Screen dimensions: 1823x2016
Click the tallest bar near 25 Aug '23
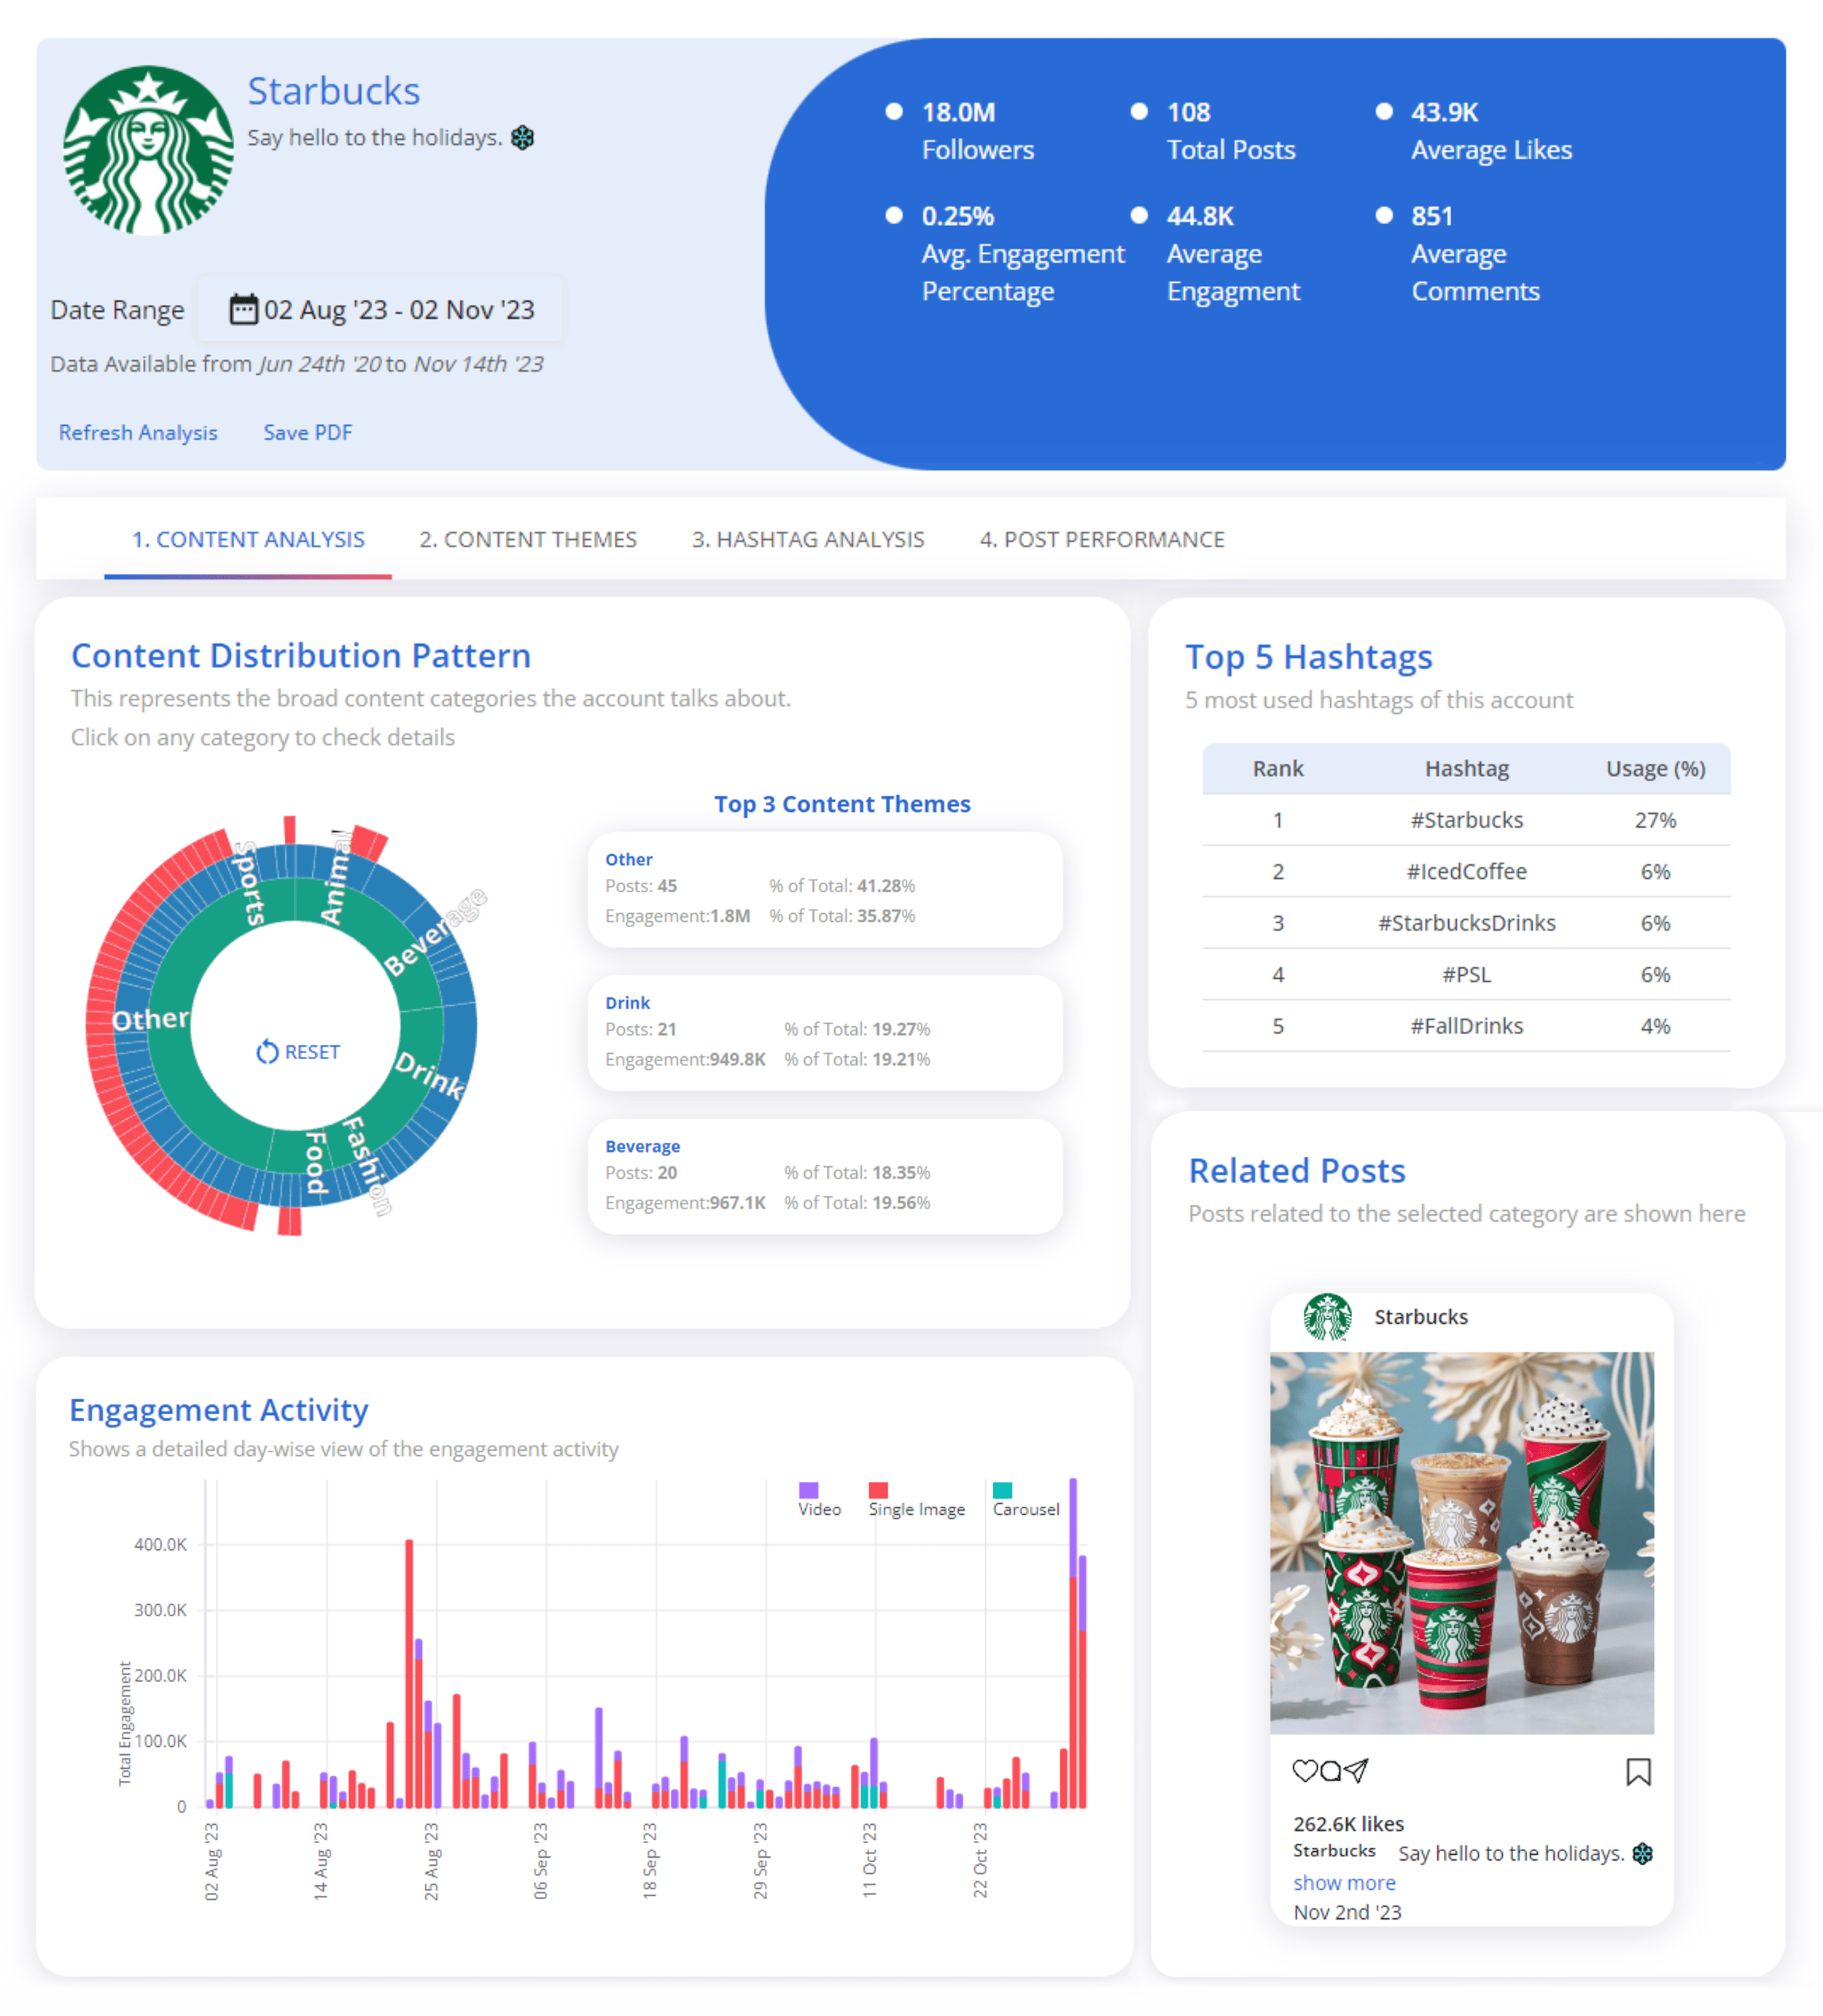pyautogui.click(x=409, y=1673)
